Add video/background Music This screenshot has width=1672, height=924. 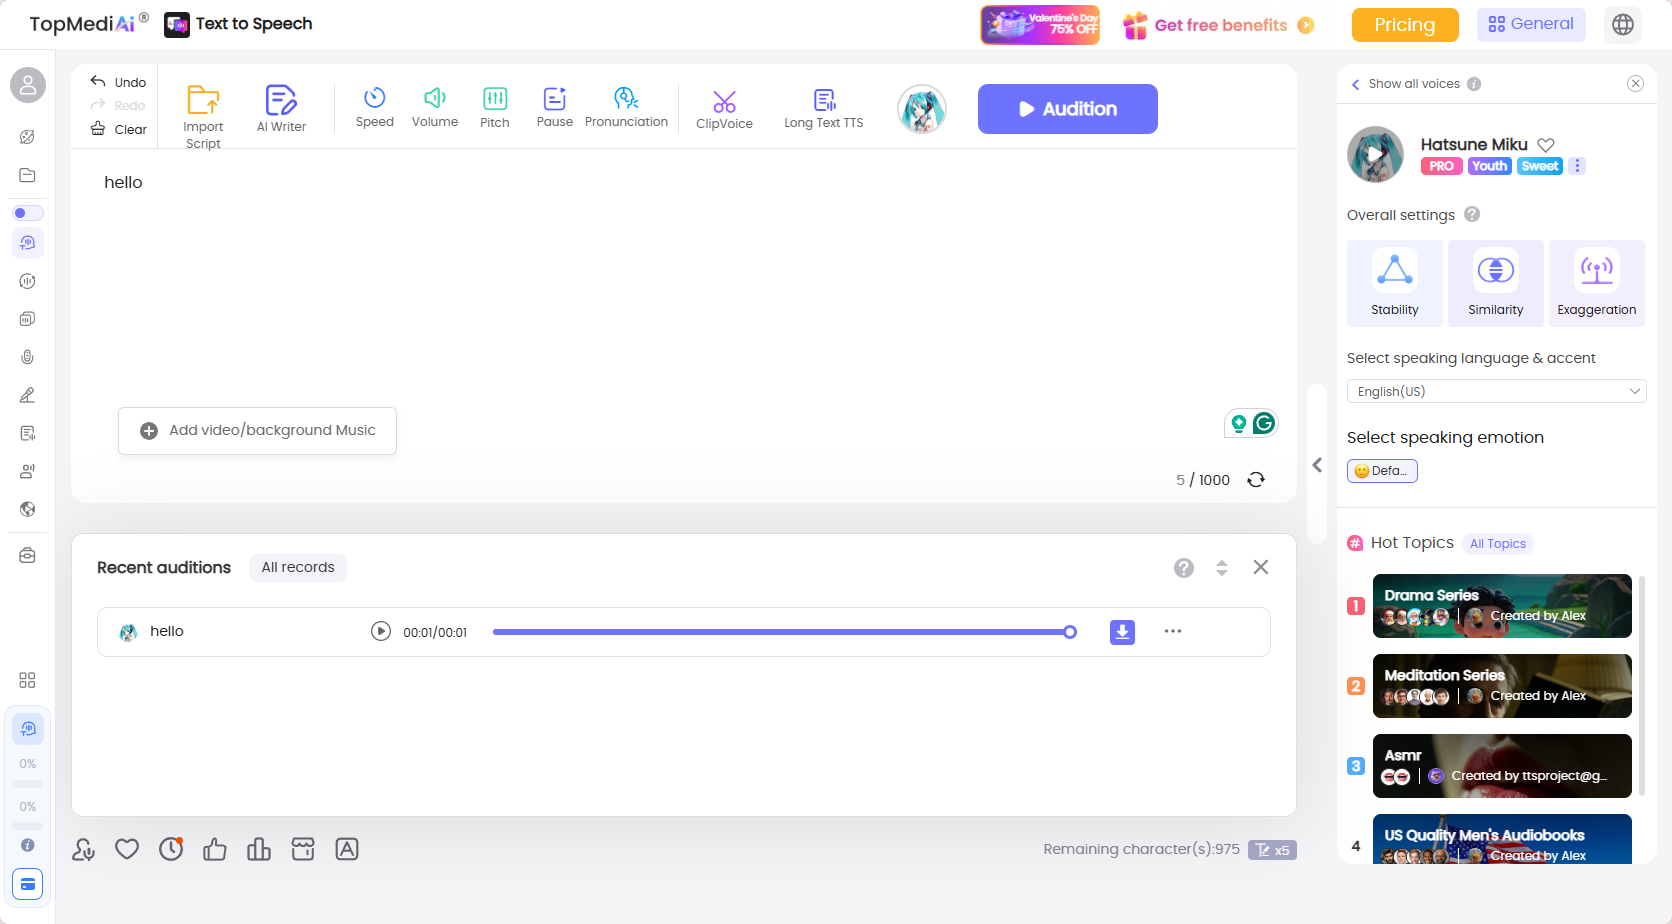257,431
